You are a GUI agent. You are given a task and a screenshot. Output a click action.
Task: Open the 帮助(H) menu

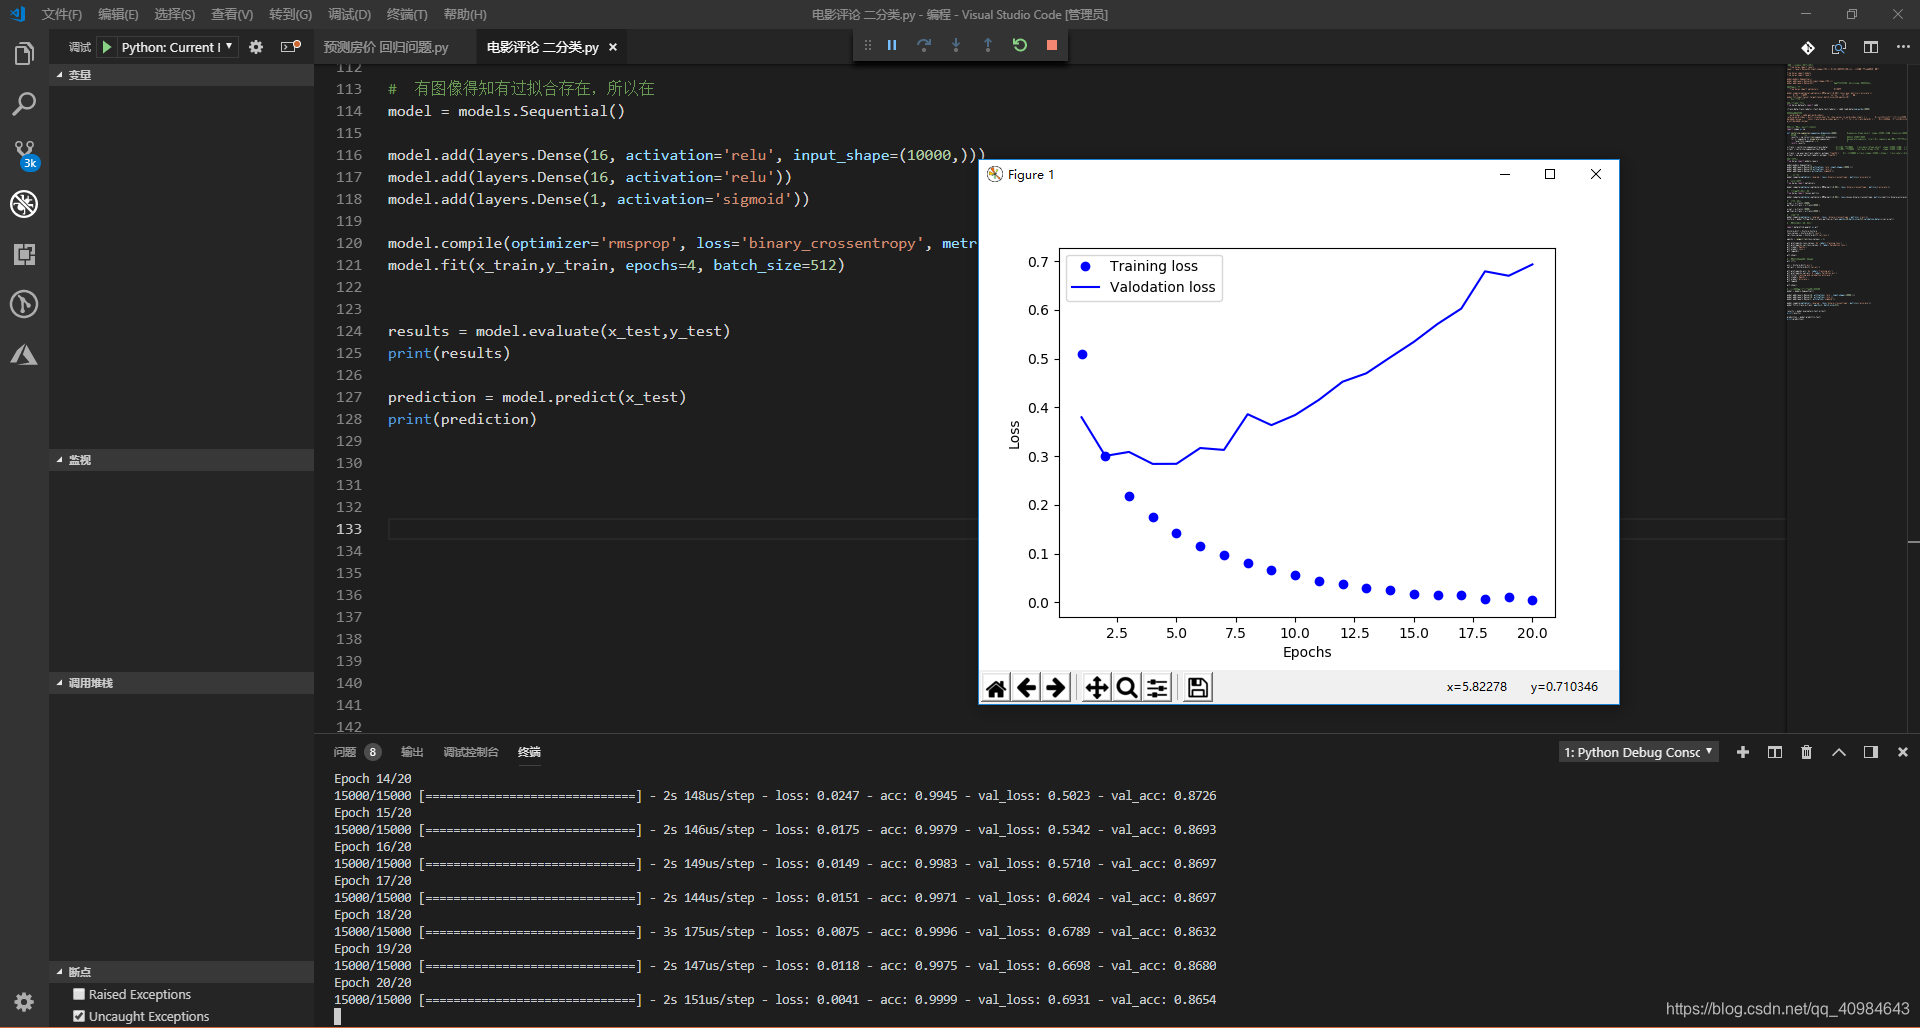(x=465, y=14)
